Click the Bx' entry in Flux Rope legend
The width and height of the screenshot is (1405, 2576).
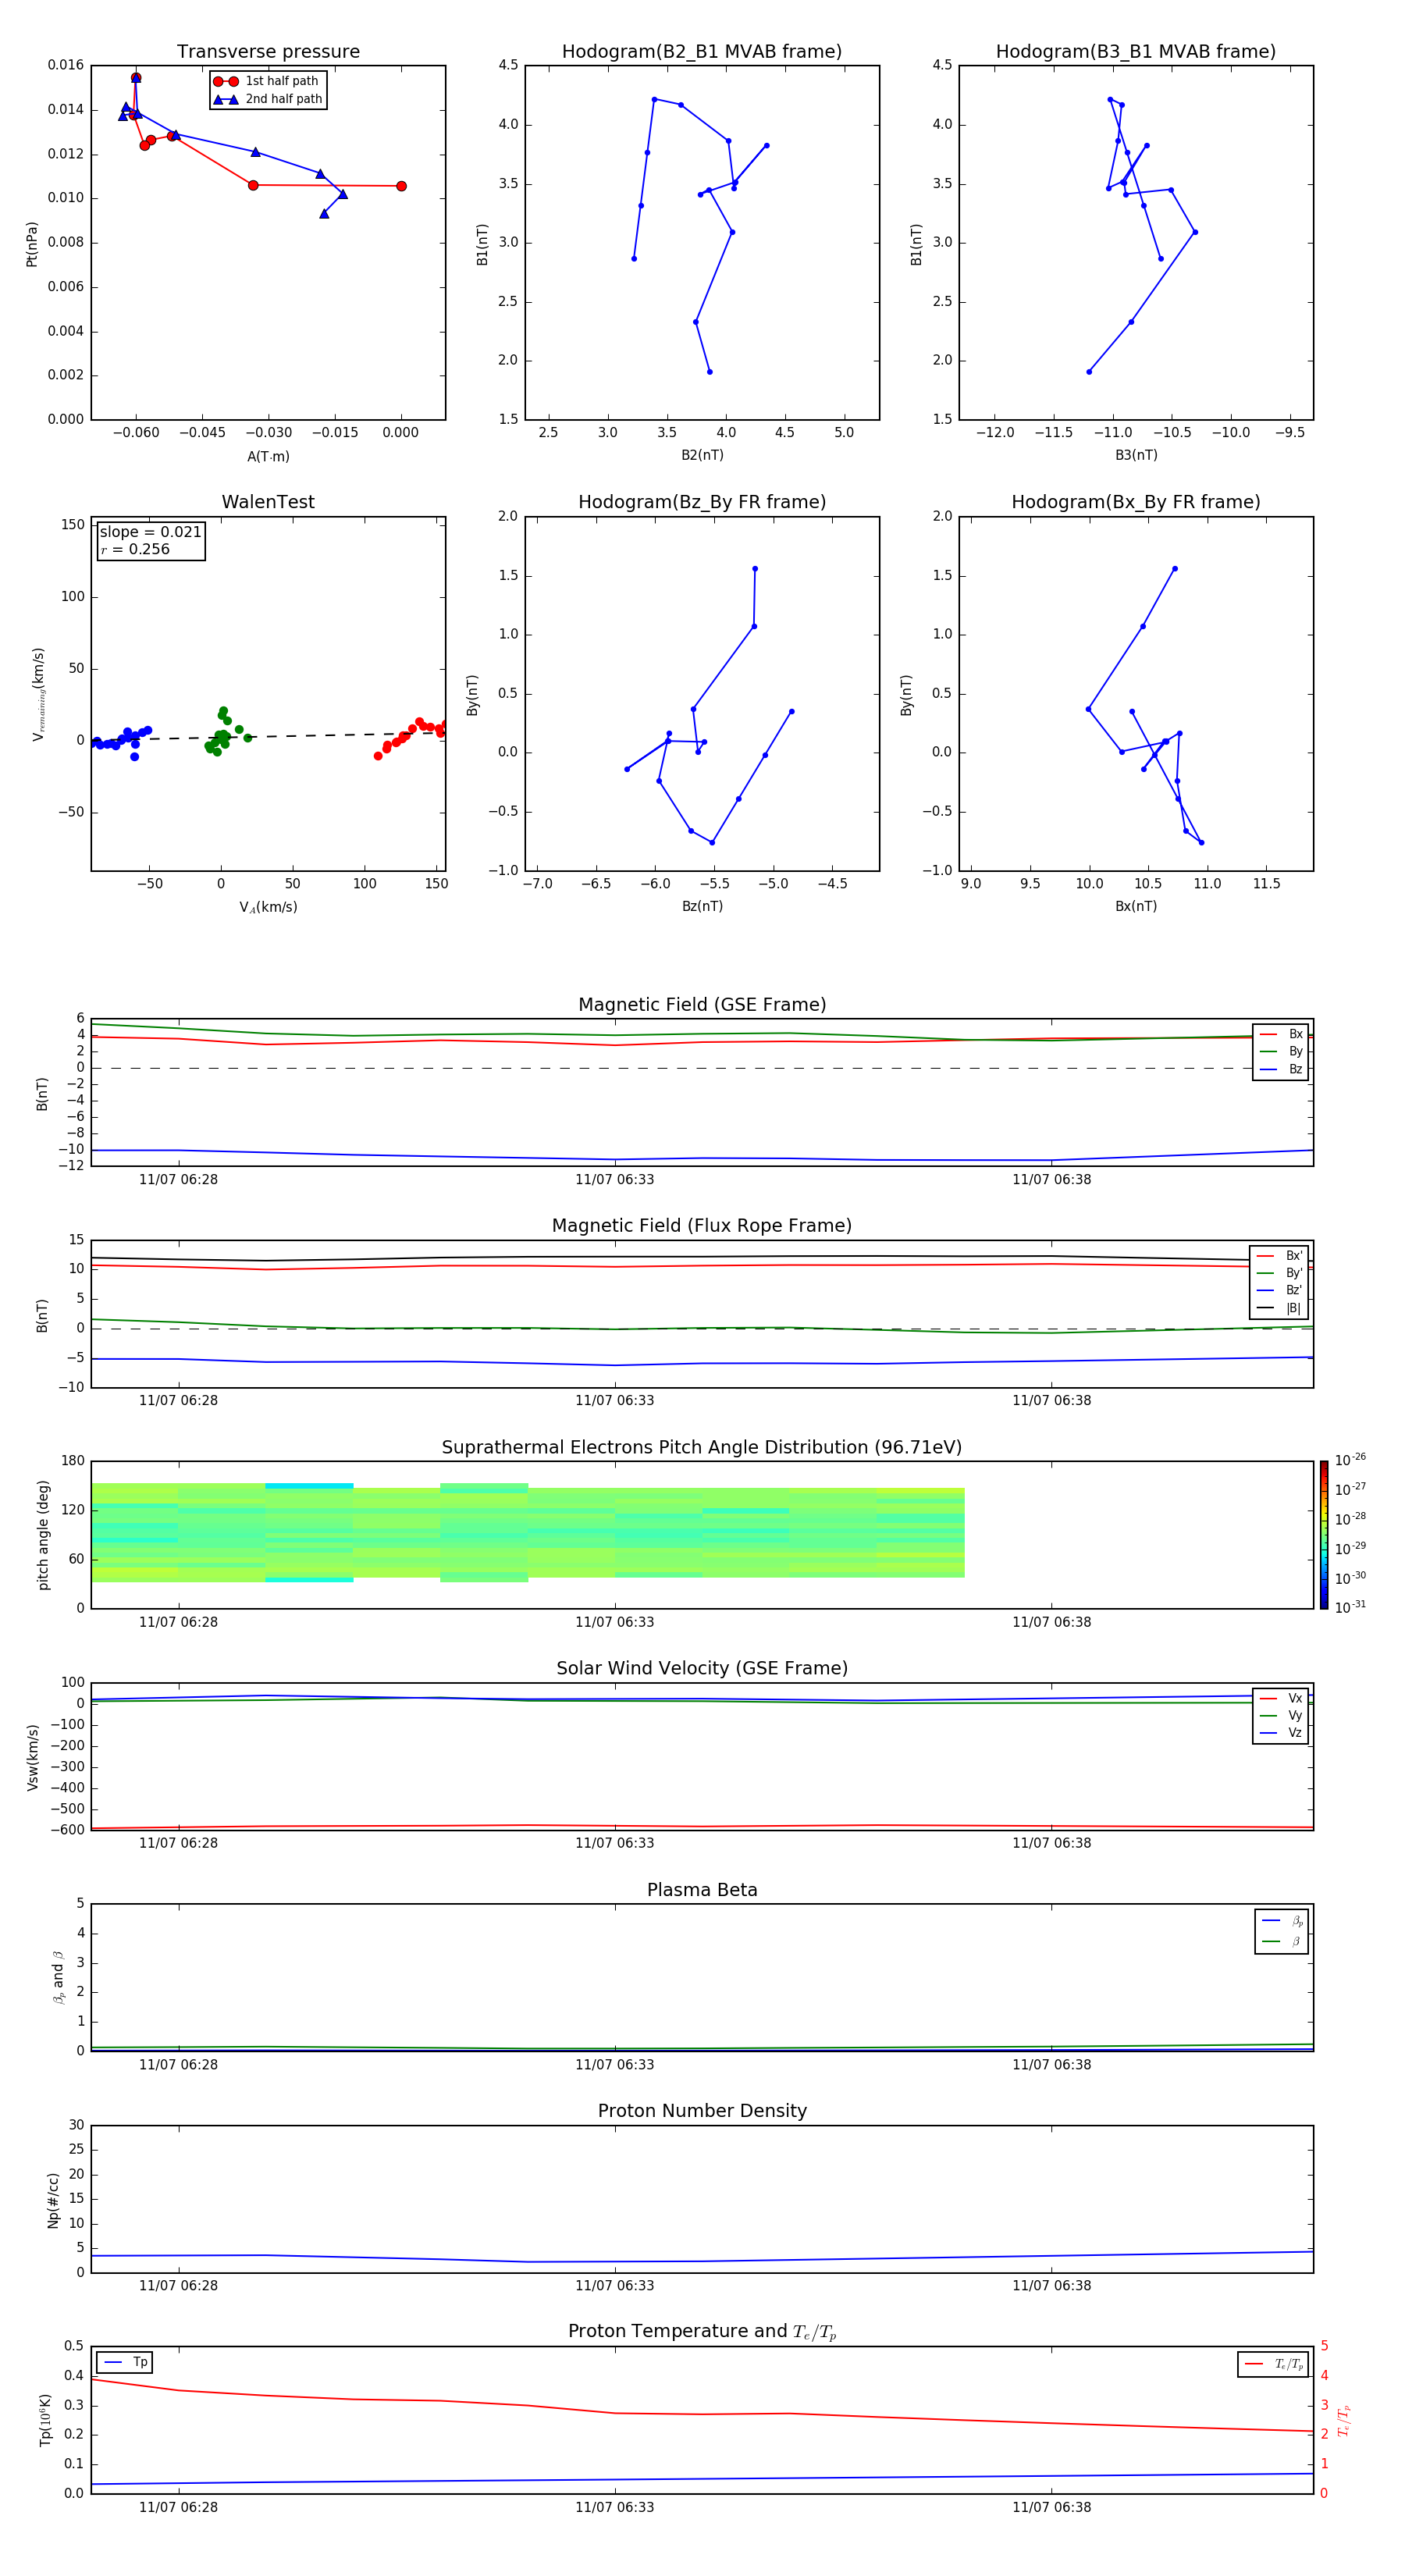tap(1280, 1256)
